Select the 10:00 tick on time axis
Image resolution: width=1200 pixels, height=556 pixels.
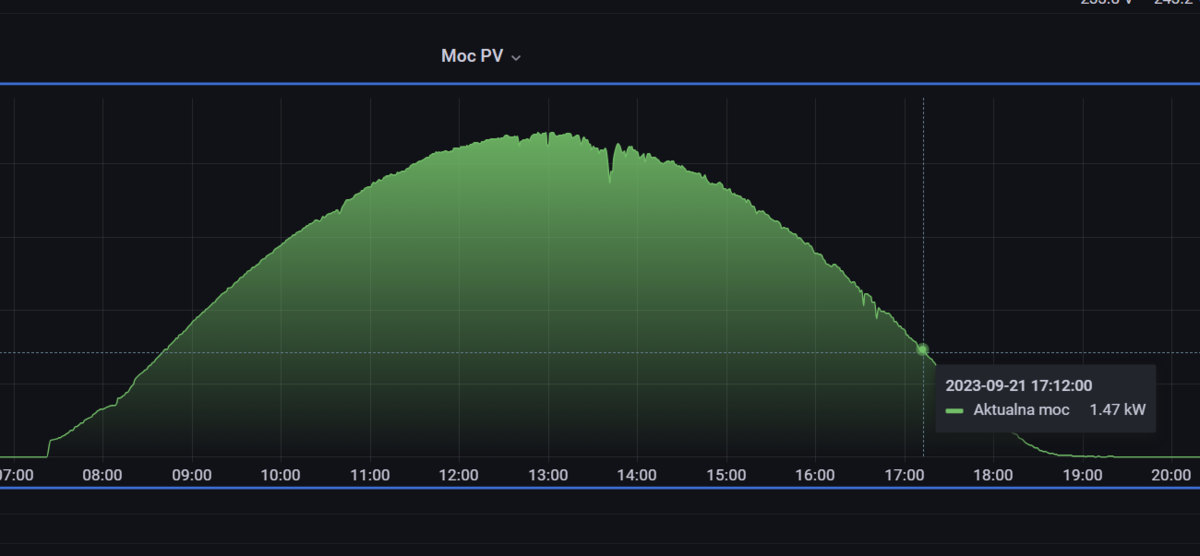tap(281, 475)
